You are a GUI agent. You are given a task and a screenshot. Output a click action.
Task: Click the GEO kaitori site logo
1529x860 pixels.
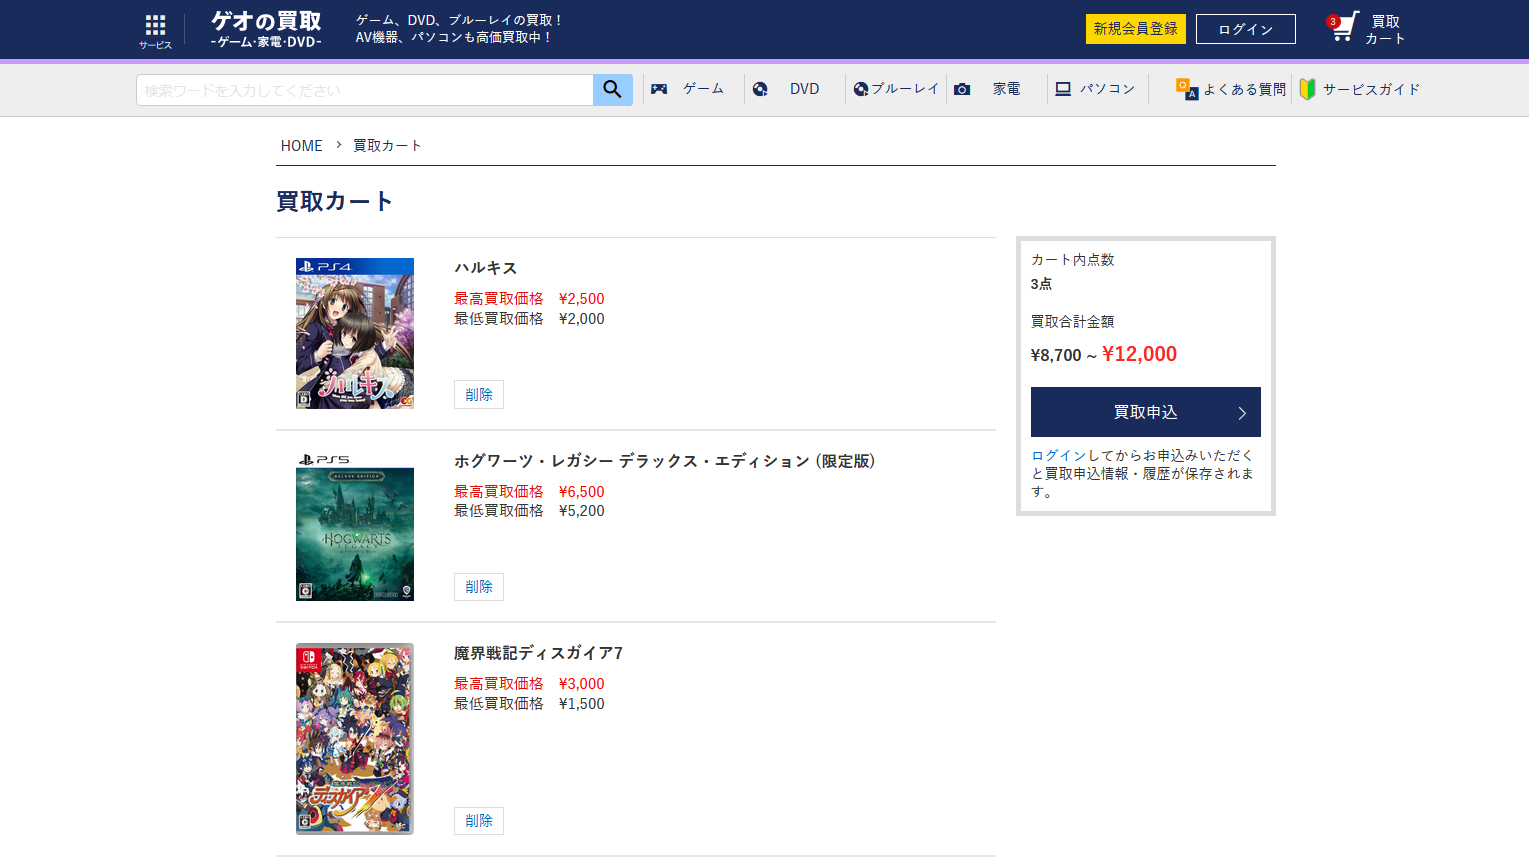click(x=266, y=29)
